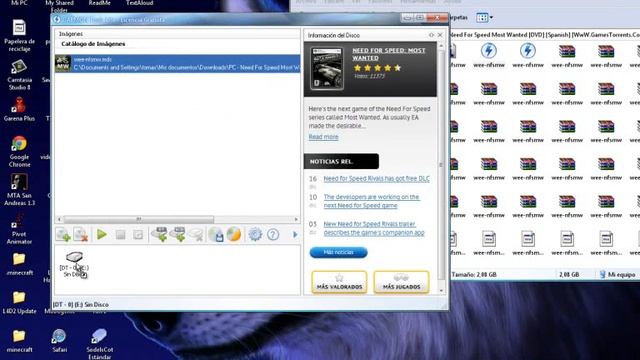Open Pivot Animator desktop icon
Image resolution: width=640 pixels, height=360 pixels.
tap(19, 229)
